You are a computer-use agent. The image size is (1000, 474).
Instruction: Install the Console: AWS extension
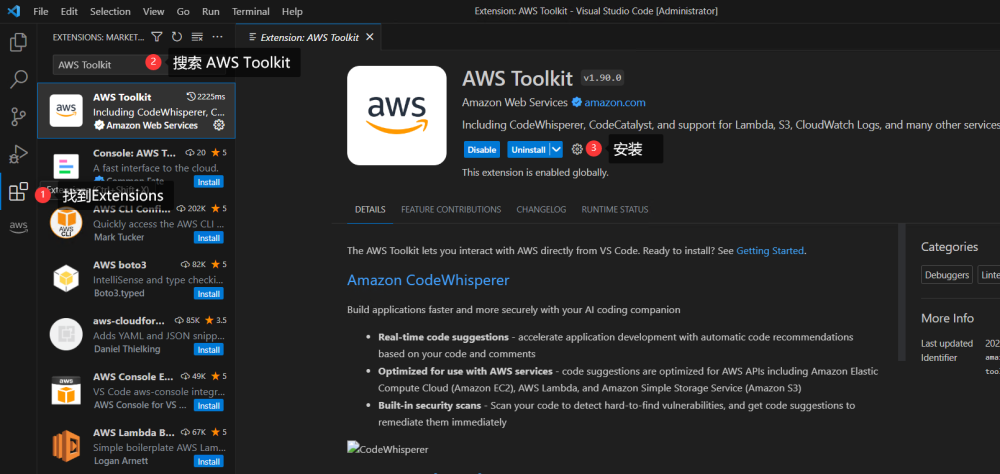(x=209, y=182)
